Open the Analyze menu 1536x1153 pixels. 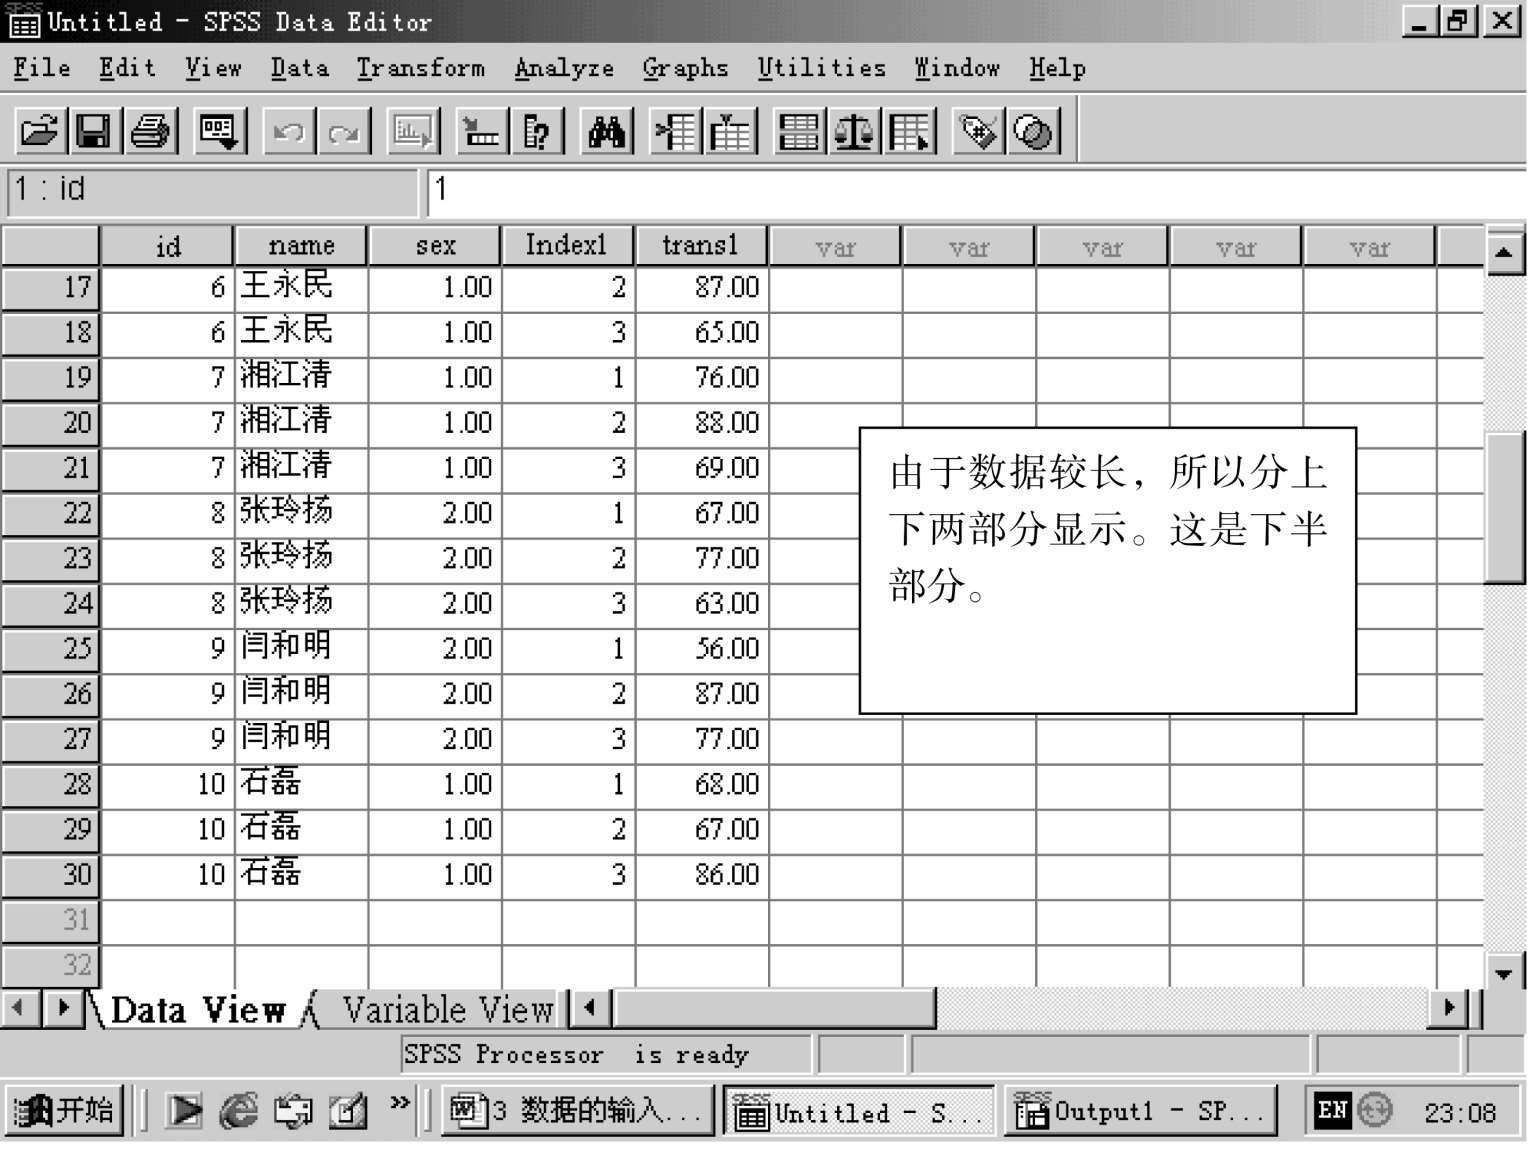pos(564,68)
